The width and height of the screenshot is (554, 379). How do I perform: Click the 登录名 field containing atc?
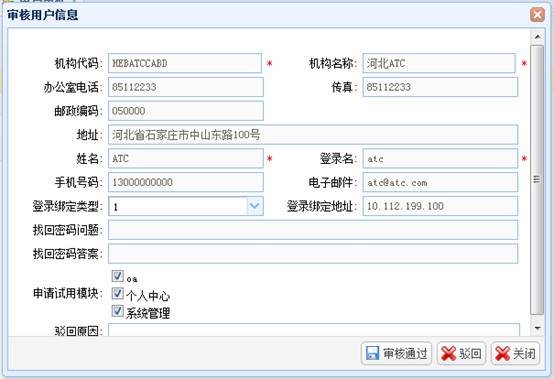440,158
